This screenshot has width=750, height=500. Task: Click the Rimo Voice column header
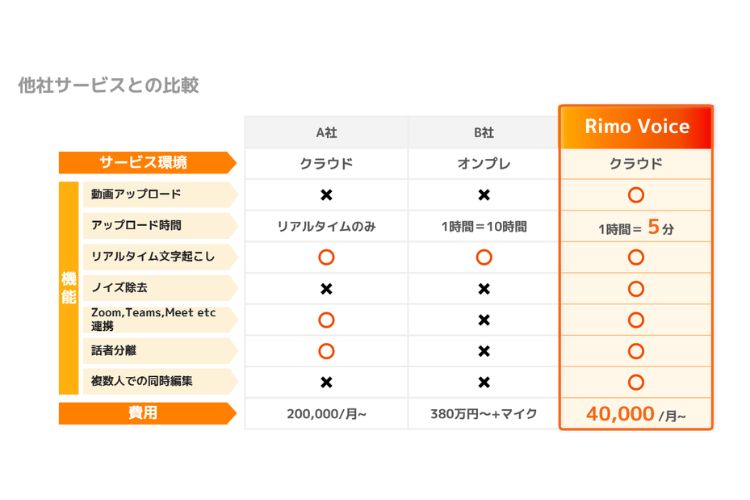point(636,127)
